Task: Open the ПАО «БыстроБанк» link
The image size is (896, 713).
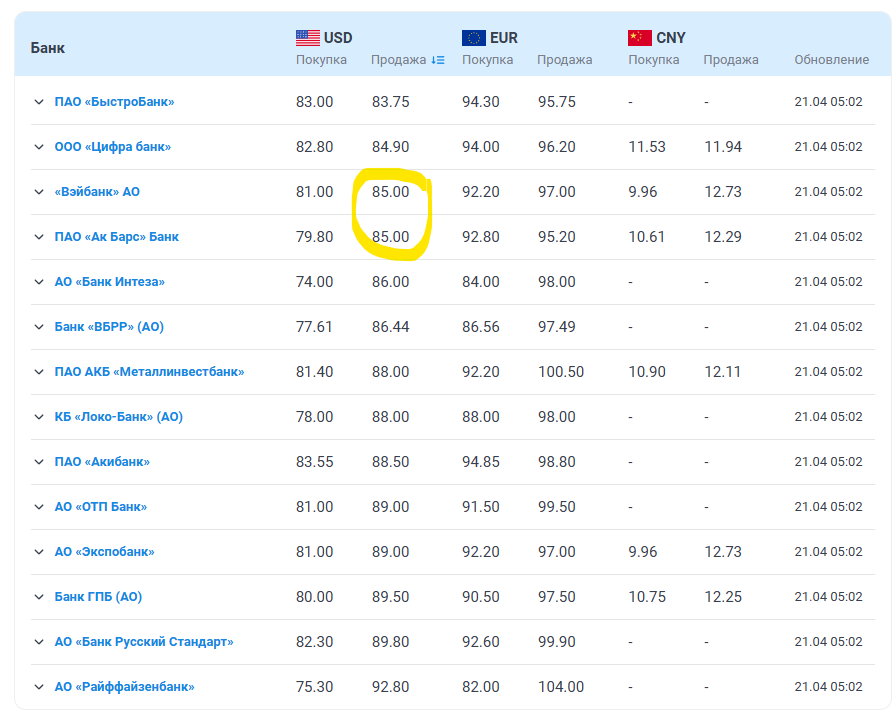Action: (x=114, y=102)
